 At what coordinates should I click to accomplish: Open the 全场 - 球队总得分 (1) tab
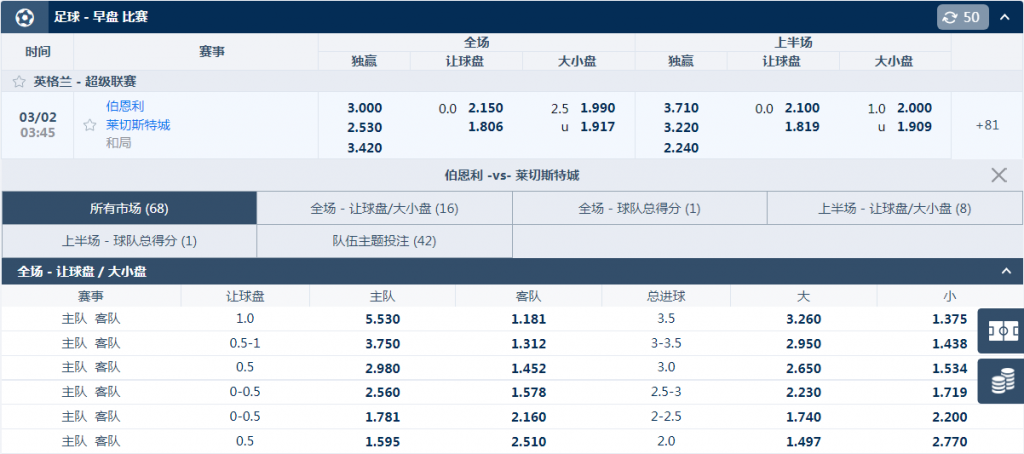(x=639, y=208)
